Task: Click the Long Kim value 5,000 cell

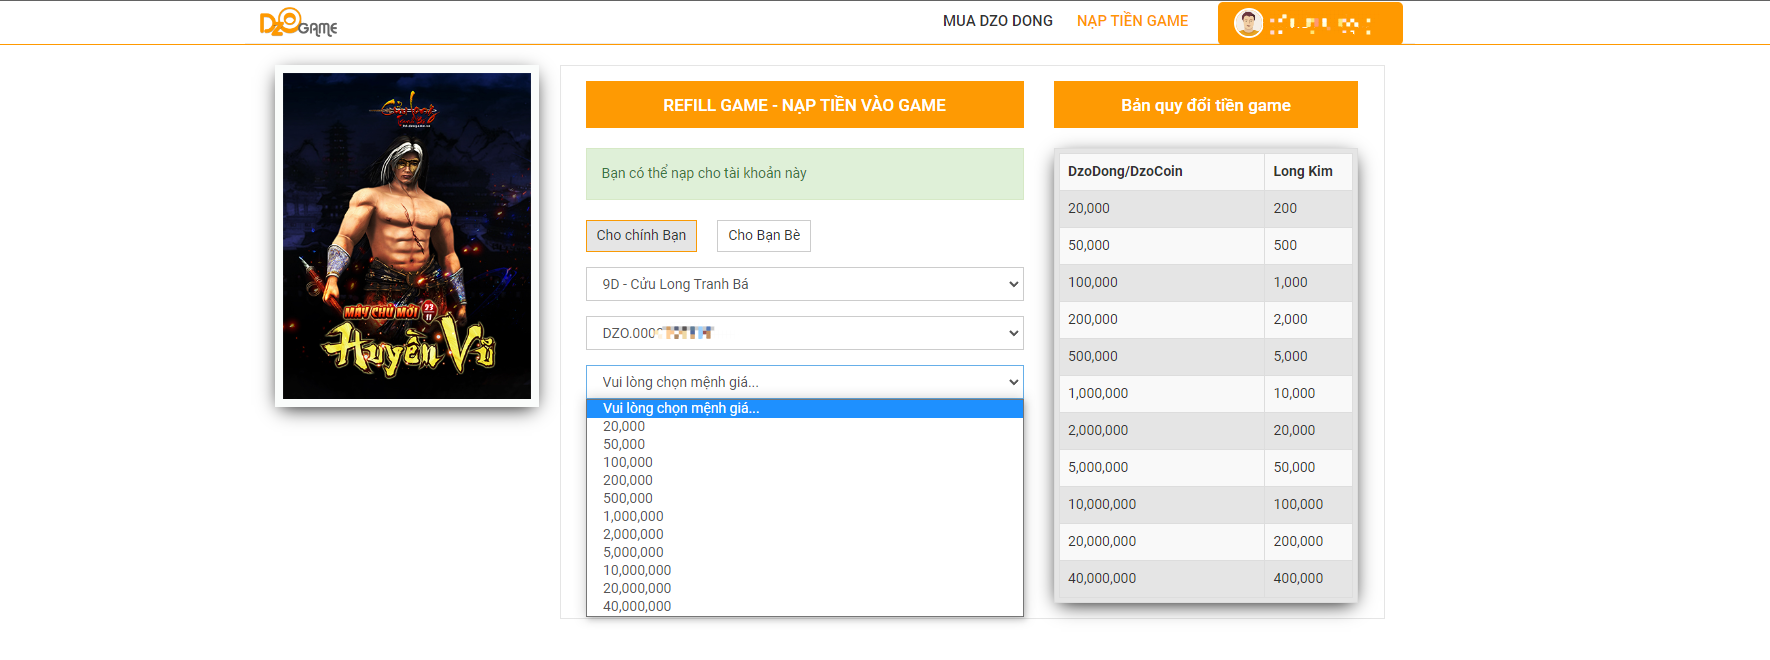Action: 1309,356
